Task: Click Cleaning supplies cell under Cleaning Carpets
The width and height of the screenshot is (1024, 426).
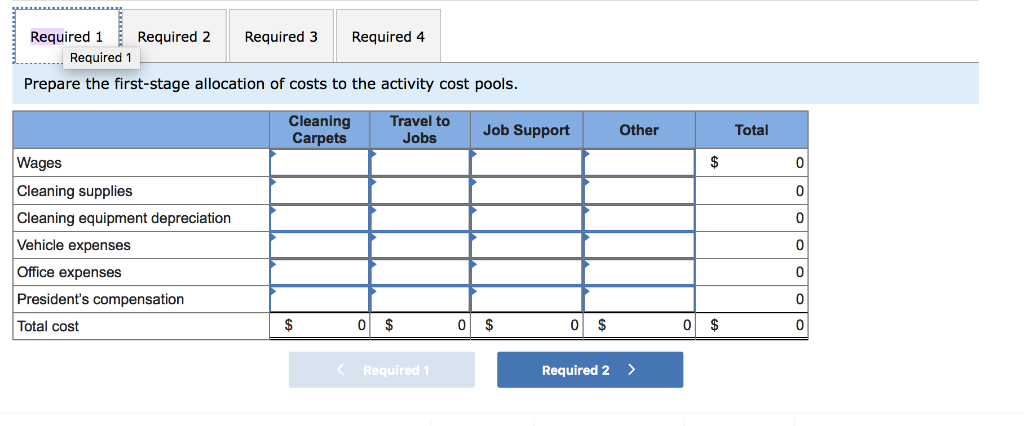Action: click(319, 190)
